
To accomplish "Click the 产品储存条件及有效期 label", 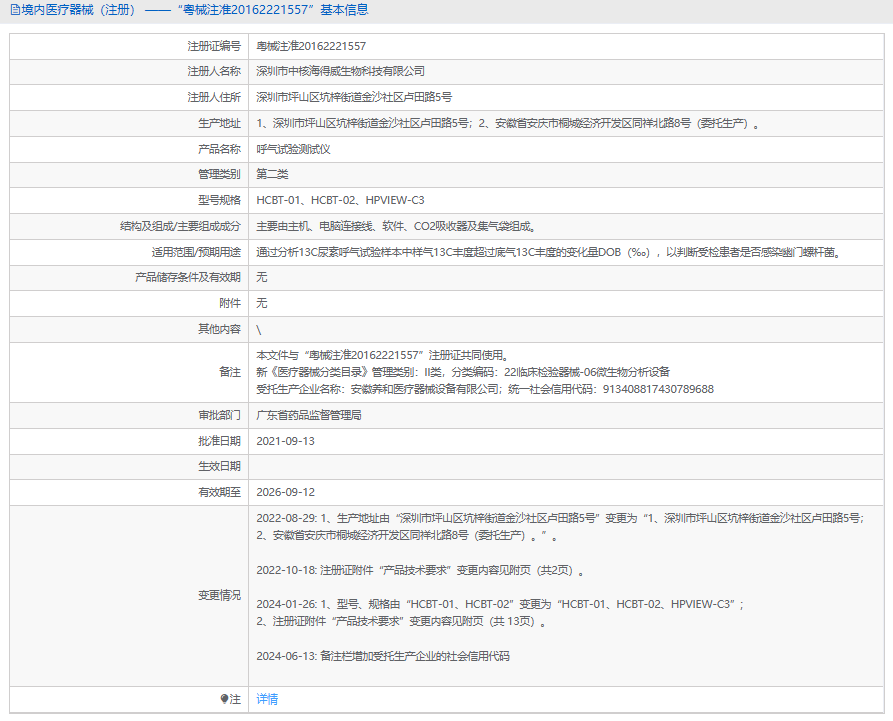I will coord(188,277).
